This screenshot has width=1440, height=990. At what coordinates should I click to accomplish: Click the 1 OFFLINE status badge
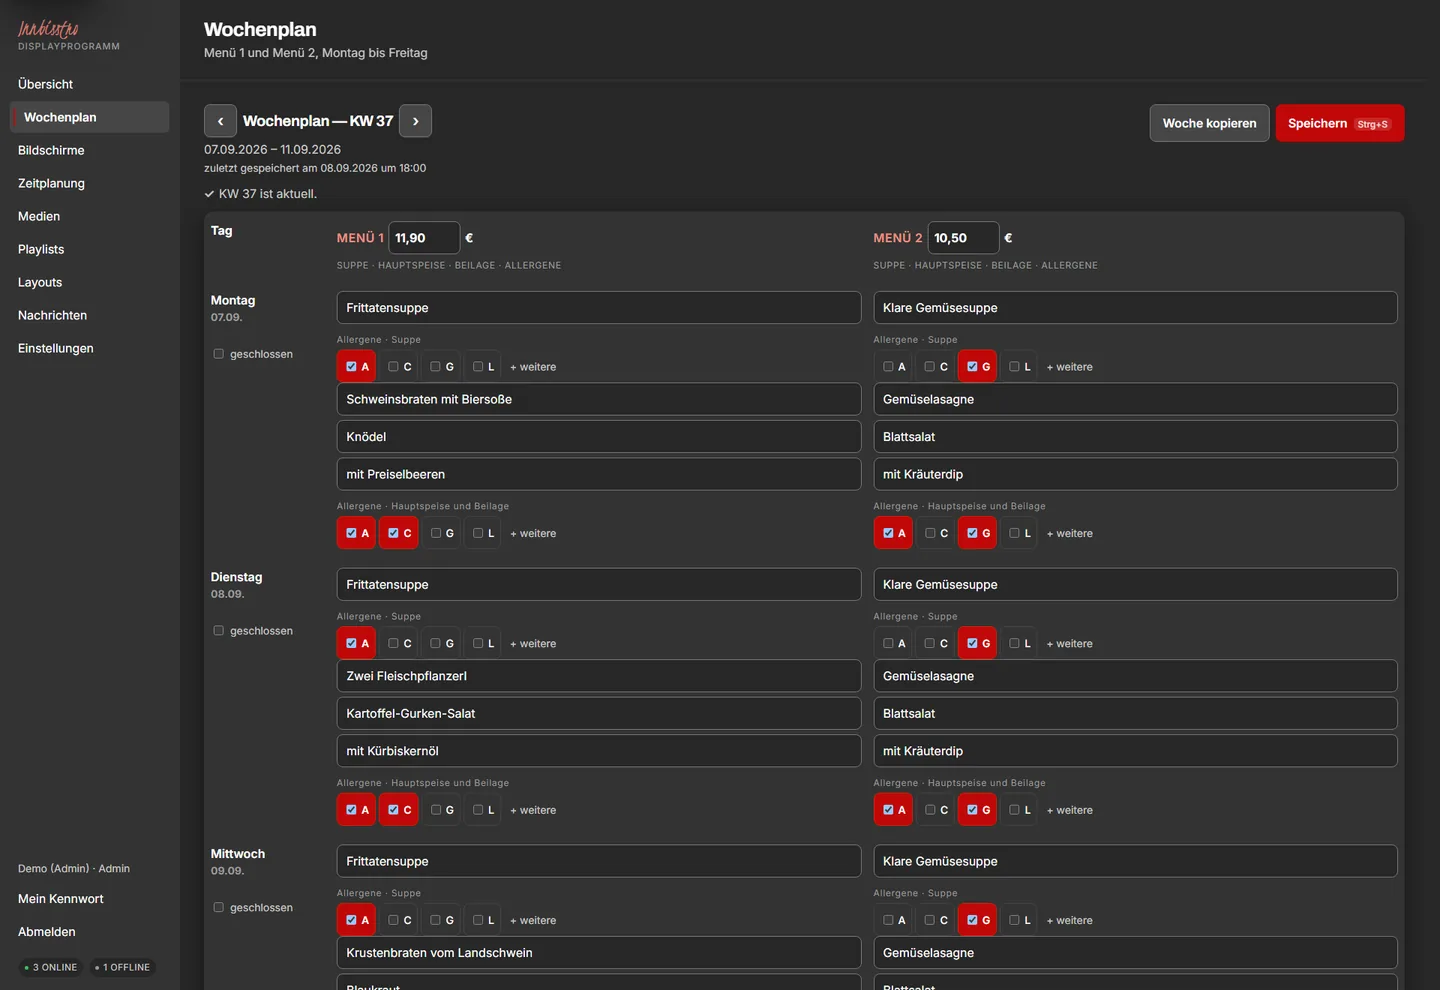123,968
